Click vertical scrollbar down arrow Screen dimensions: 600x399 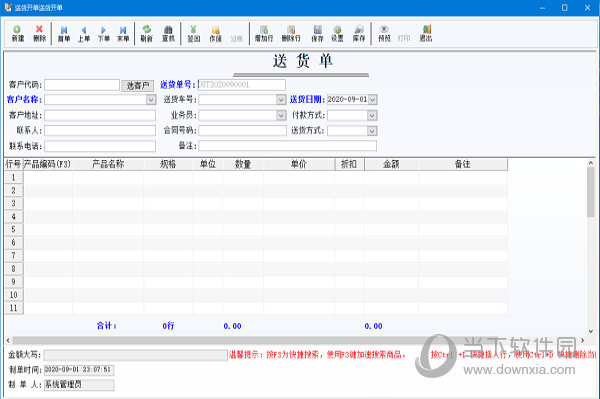(x=591, y=331)
